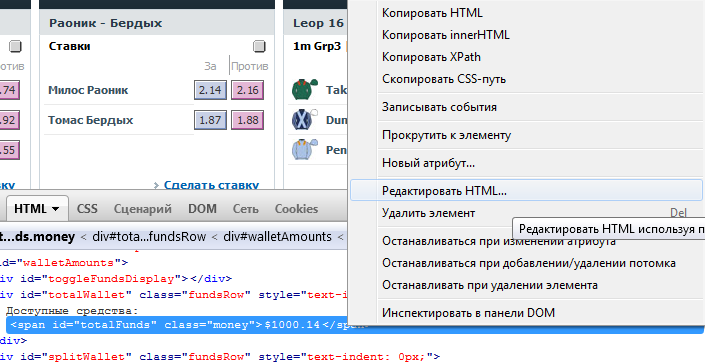Click light blue jockey silks icon
This screenshot has width=705, height=364.
[304, 149]
